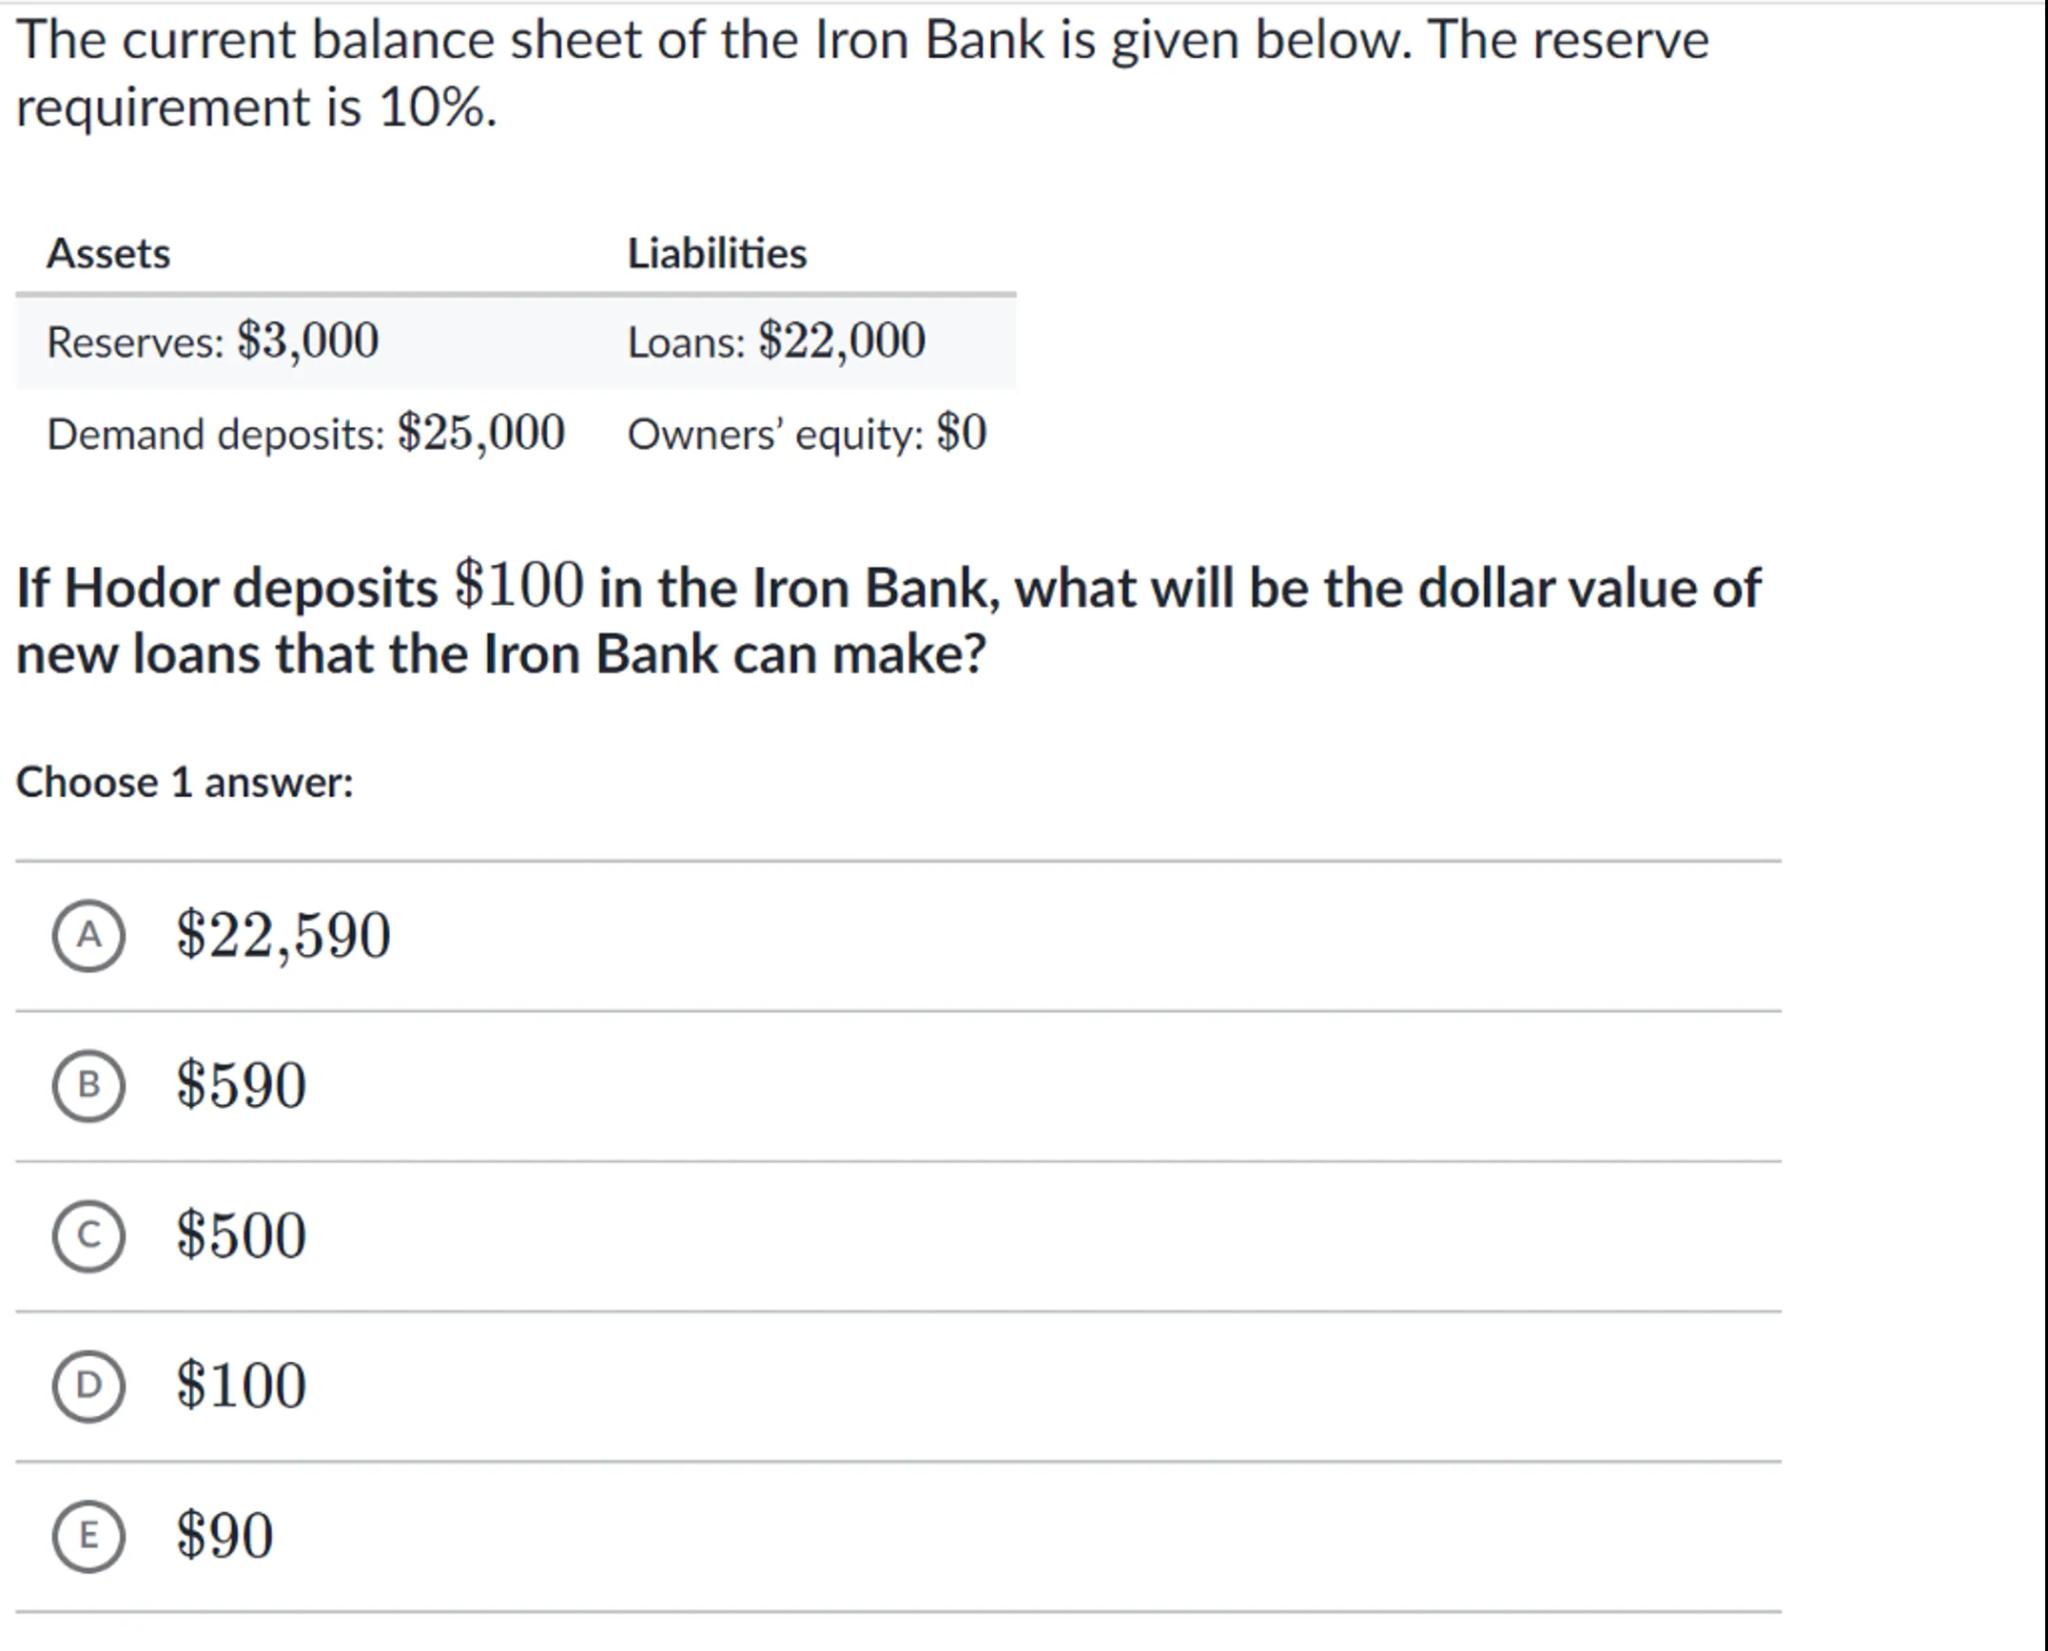Click the Assets column header

[108, 254]
